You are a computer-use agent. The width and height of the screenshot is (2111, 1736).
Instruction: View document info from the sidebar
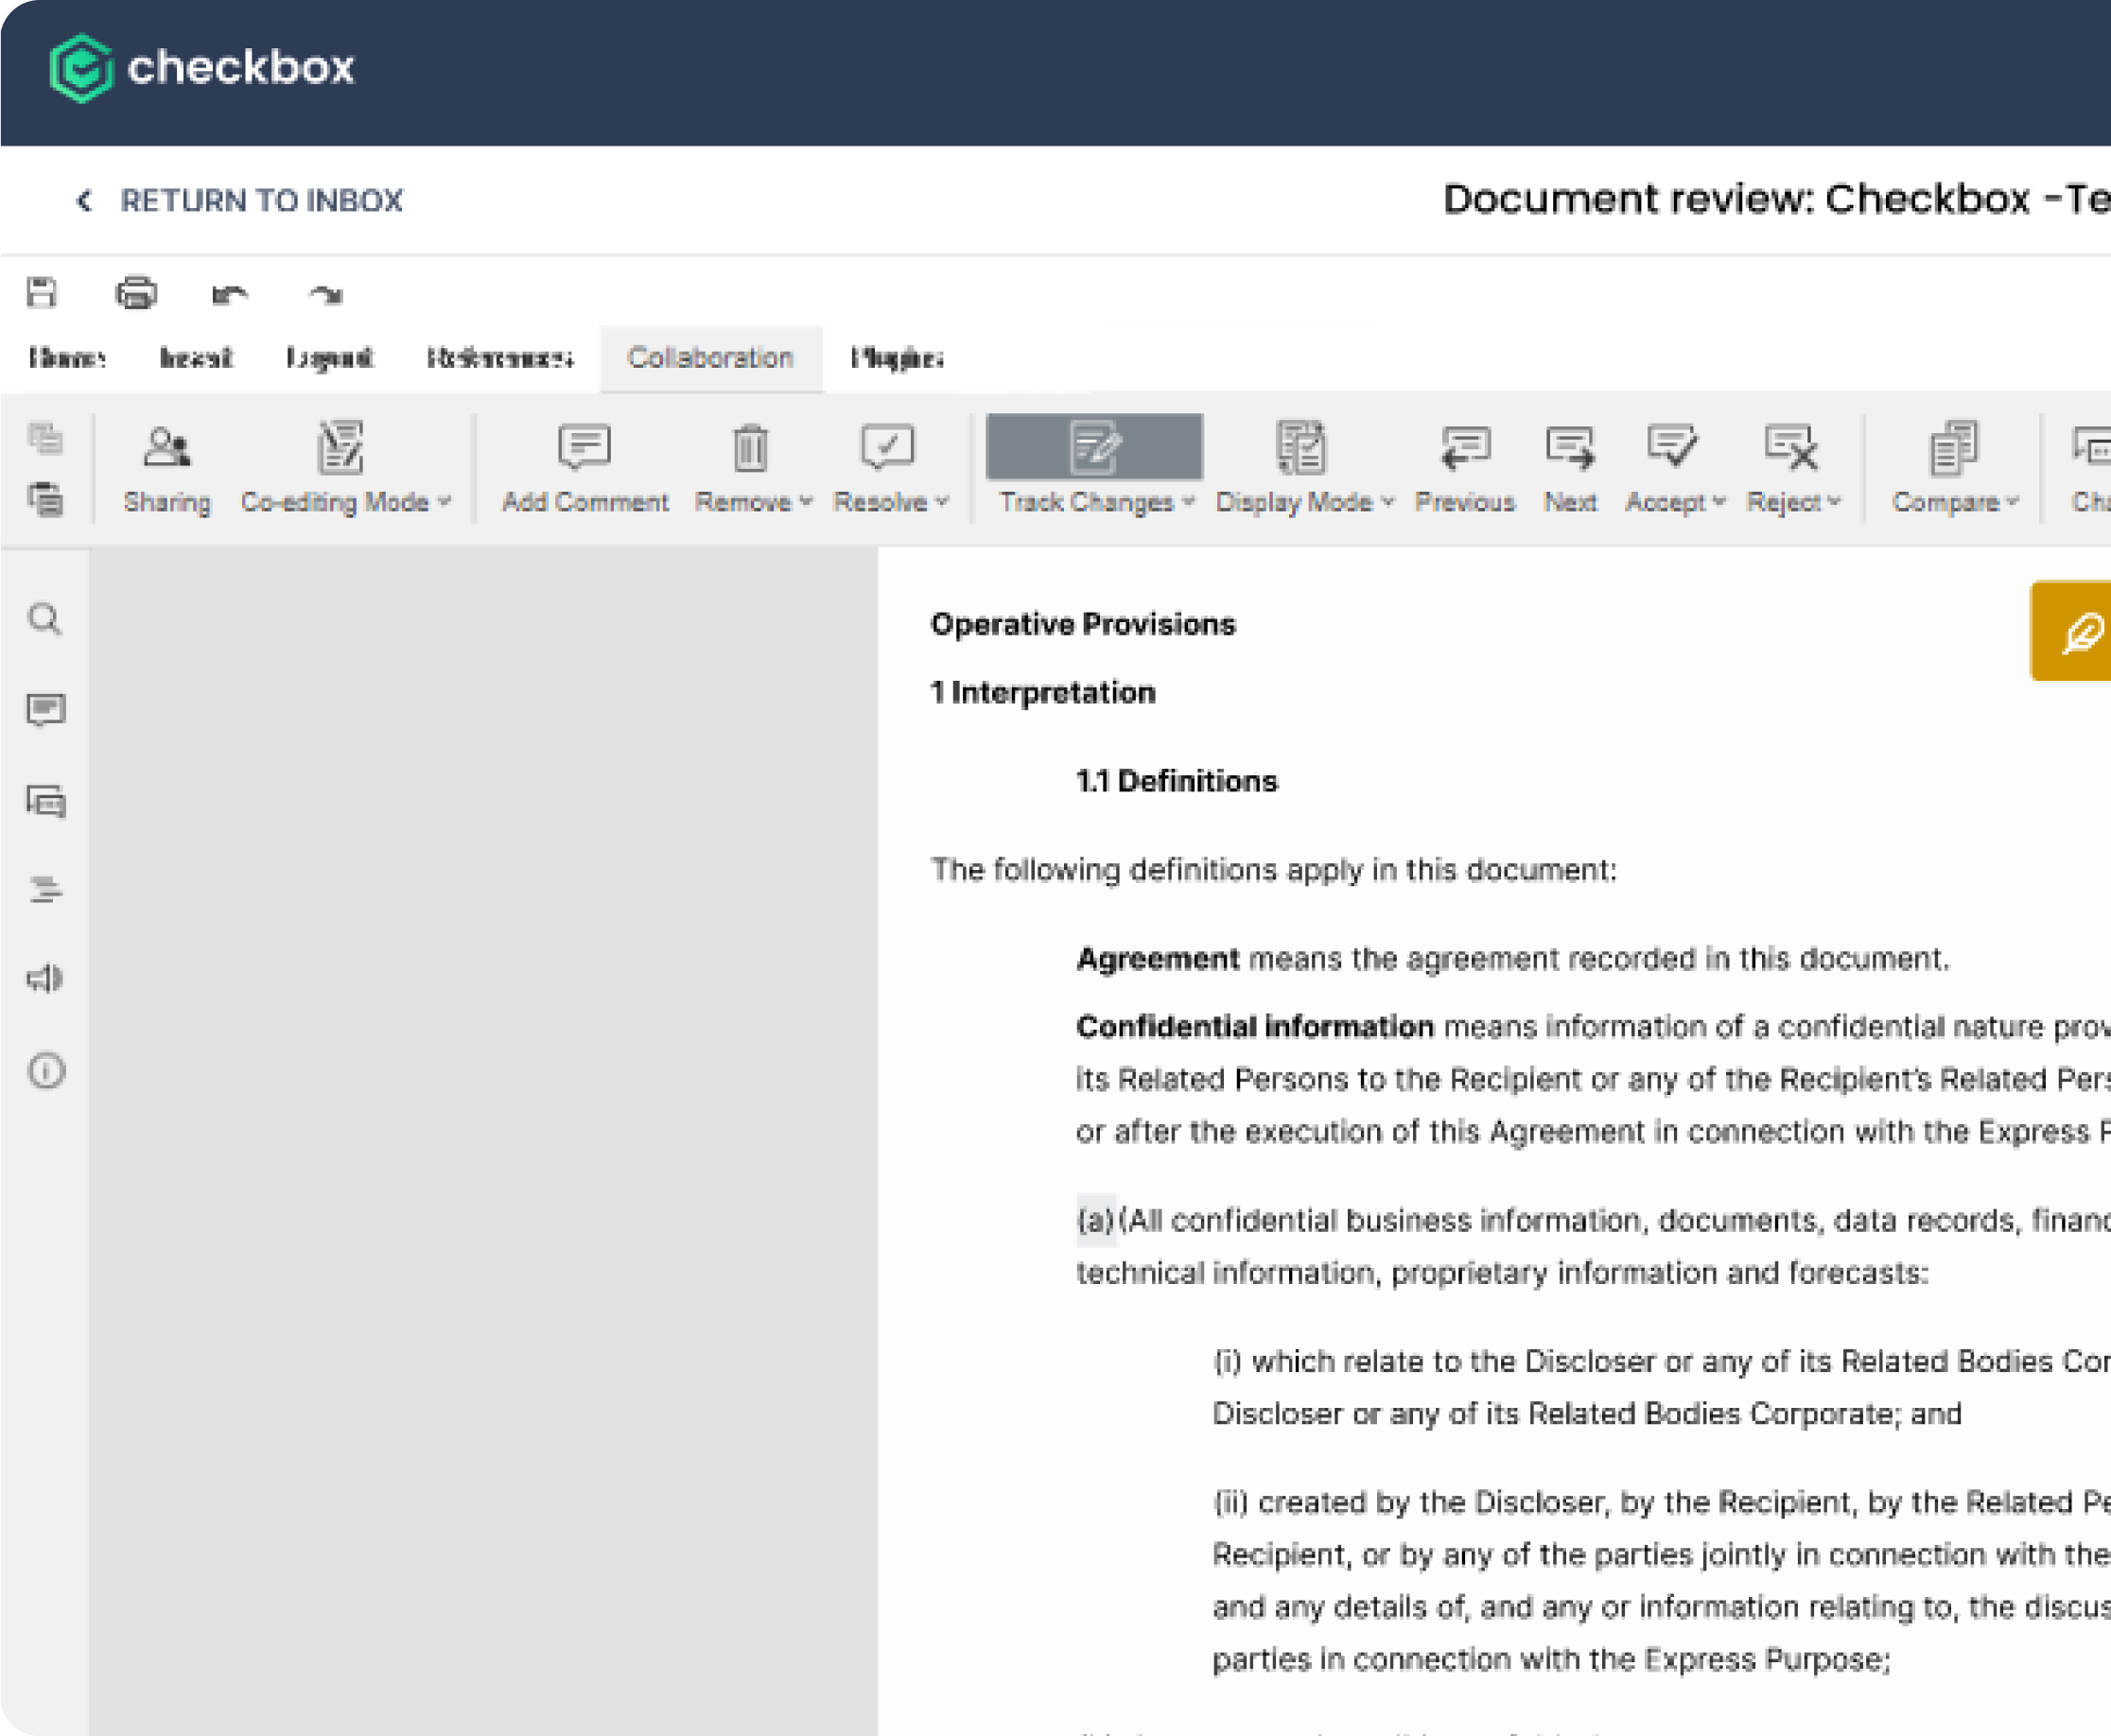[44, 1071]
